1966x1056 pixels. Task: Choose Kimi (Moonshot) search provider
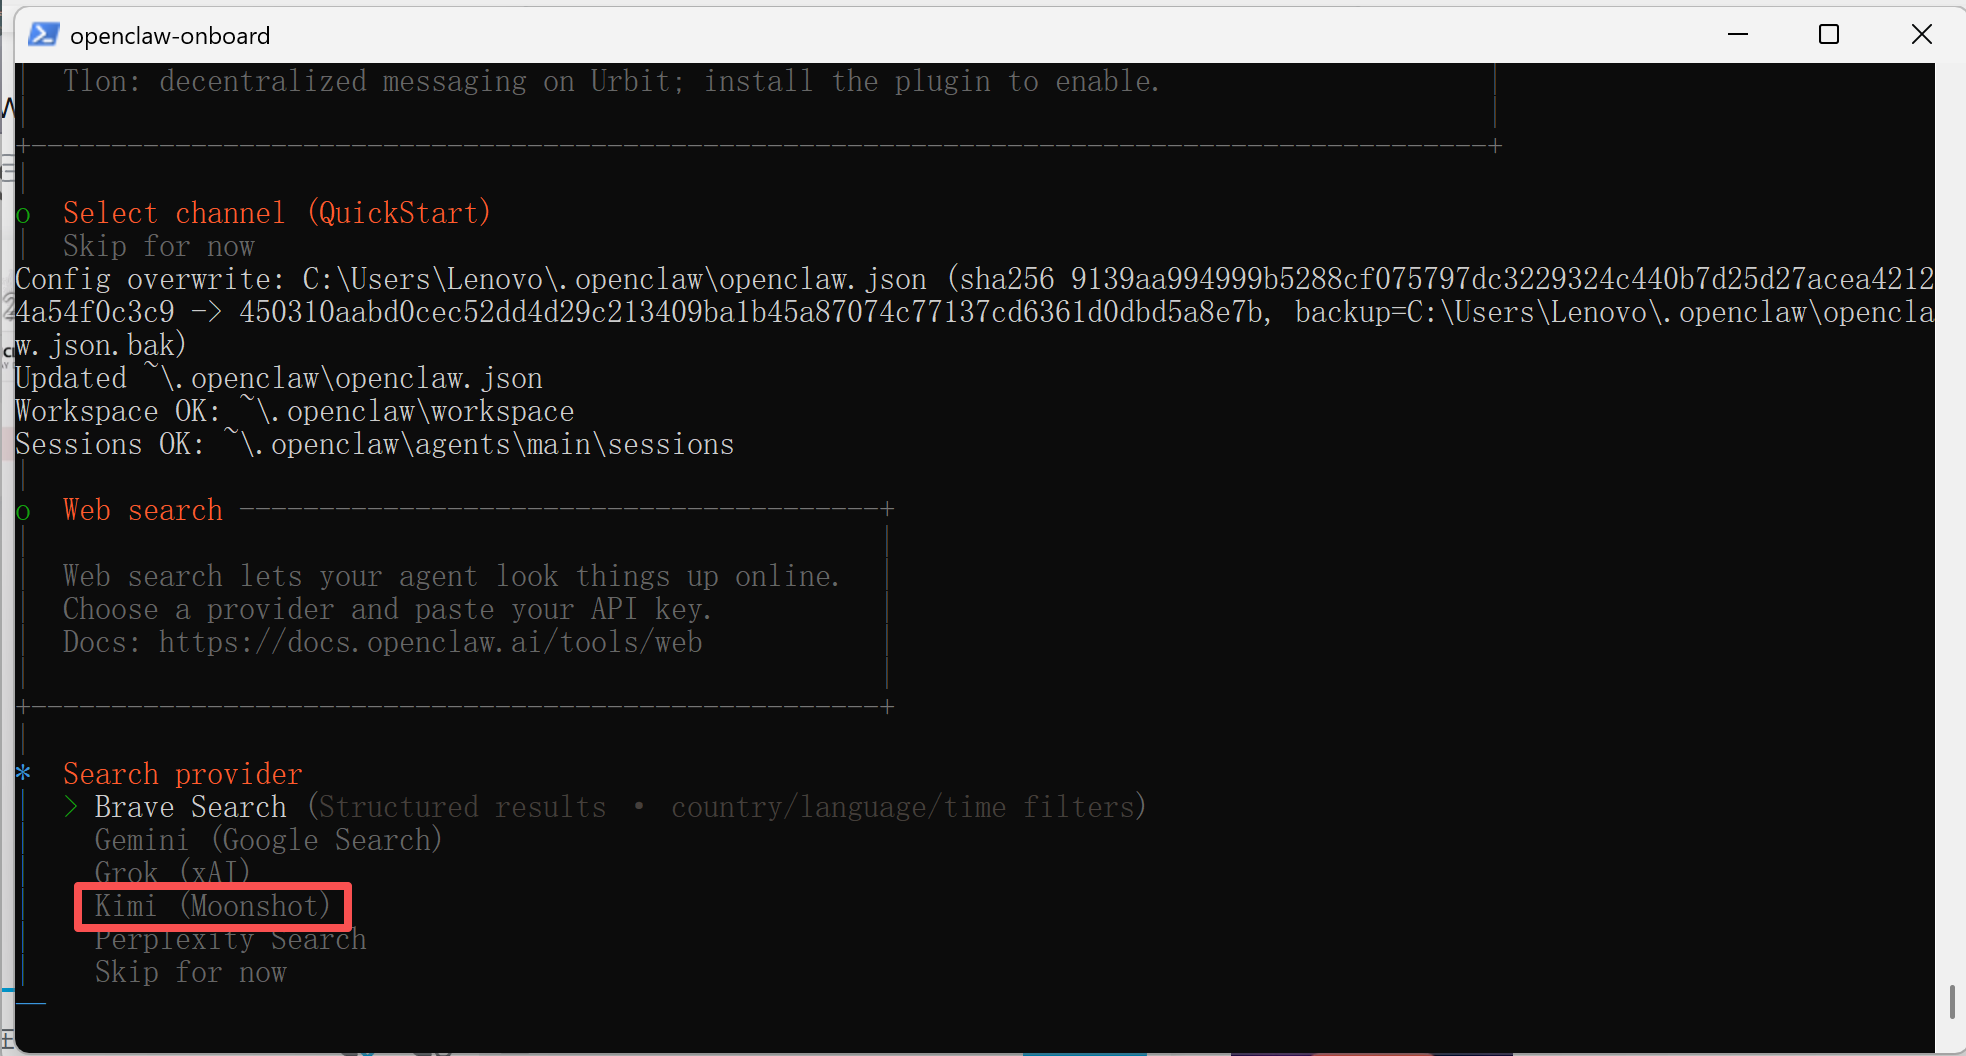click(x=212, y=906)
